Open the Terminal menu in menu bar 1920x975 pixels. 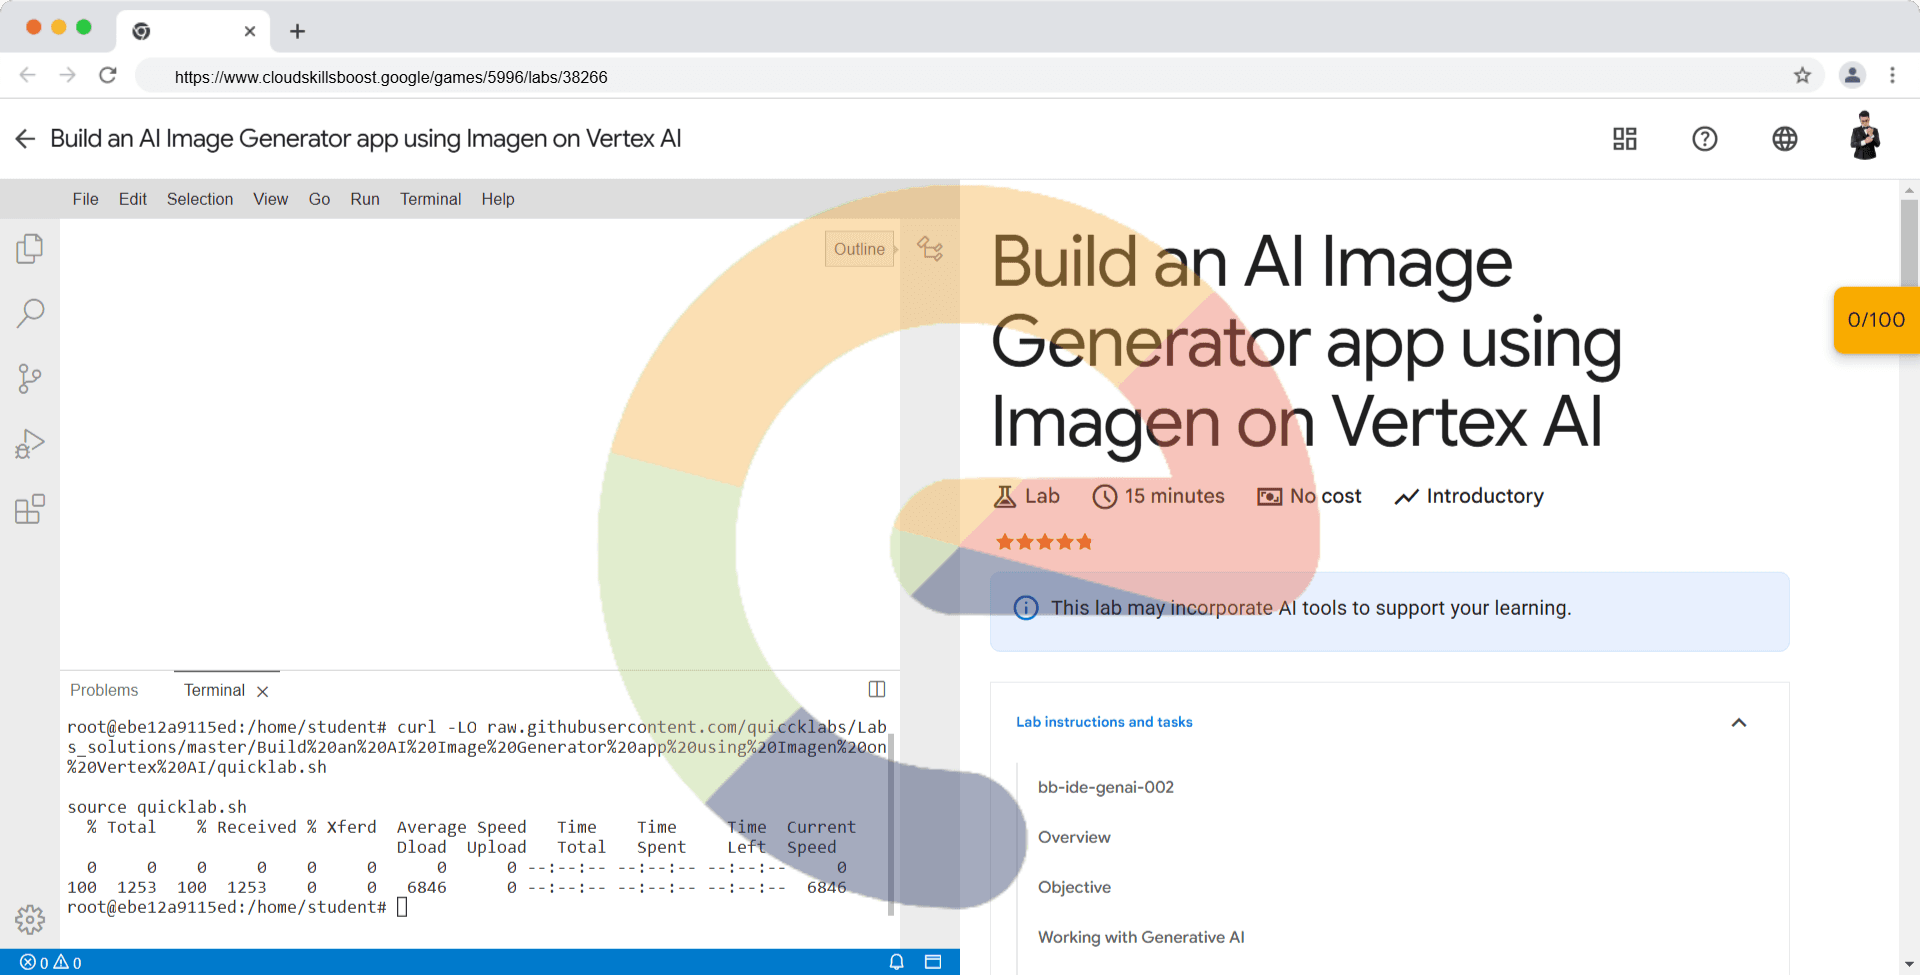430,199
